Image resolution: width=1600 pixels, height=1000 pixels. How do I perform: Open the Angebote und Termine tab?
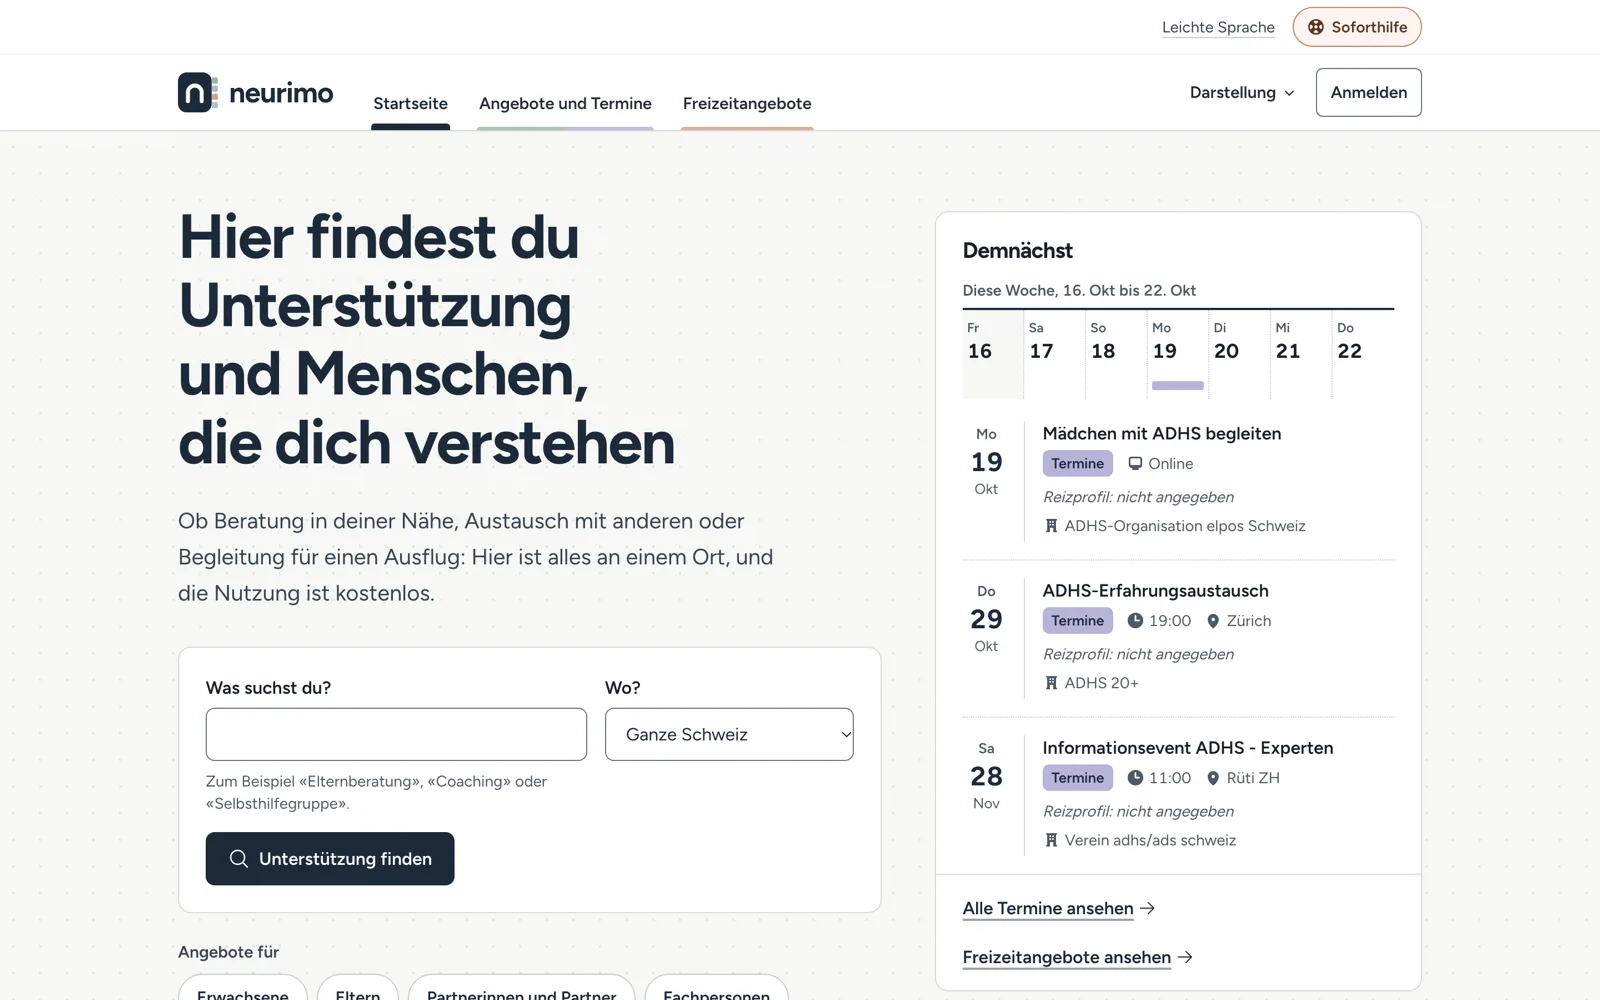(565, 104)
